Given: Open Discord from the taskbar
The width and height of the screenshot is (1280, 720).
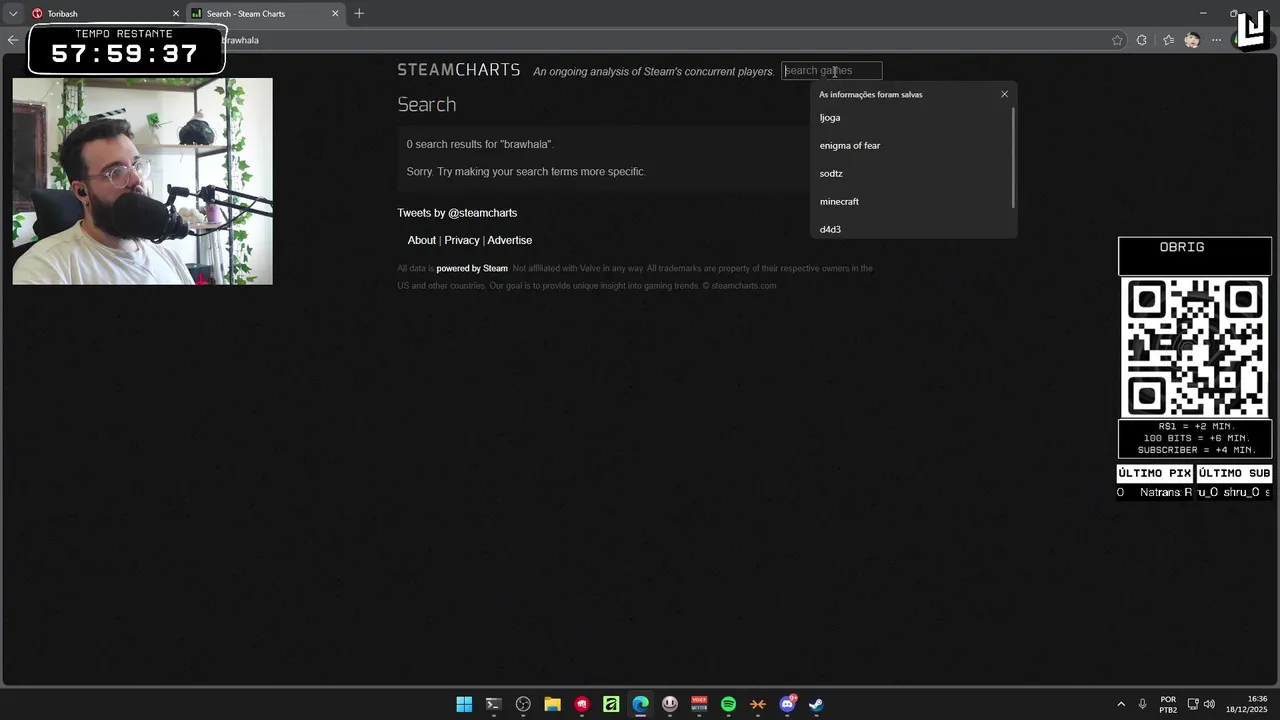Looking at the screenshot, I should 787,704.
